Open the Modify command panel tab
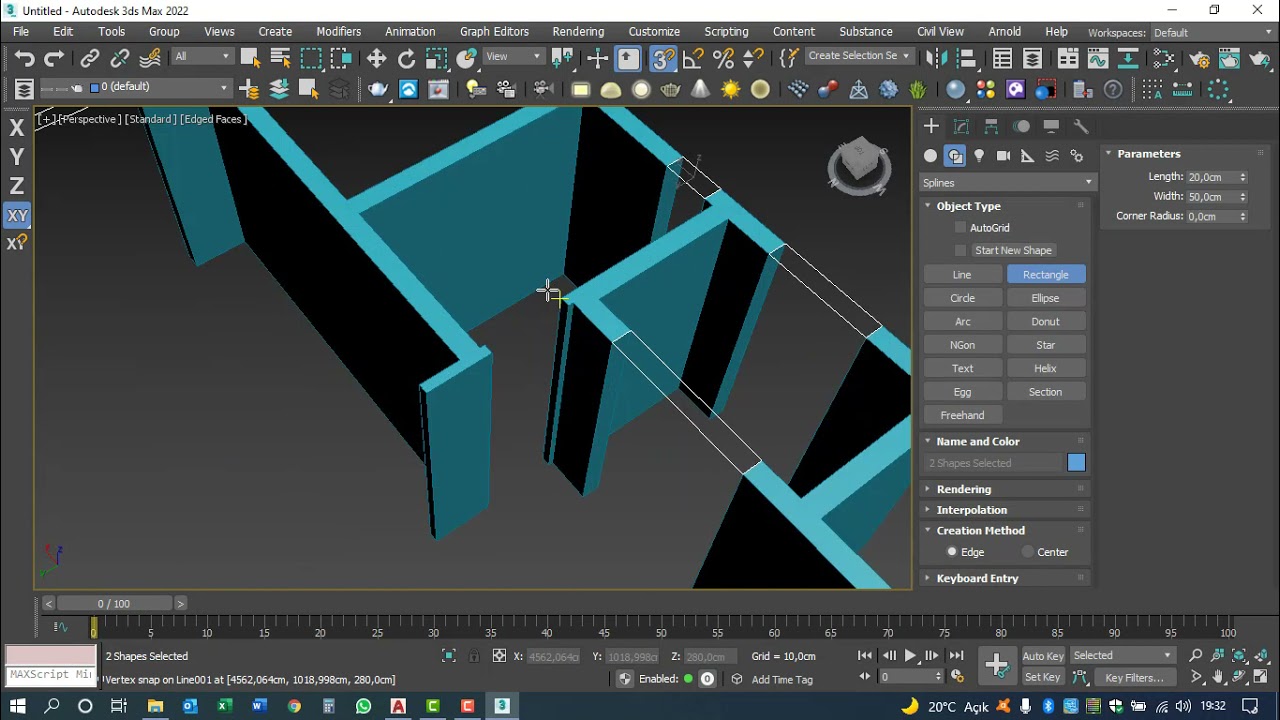Viewport: 1280px width, 720px height. [961, 126]
